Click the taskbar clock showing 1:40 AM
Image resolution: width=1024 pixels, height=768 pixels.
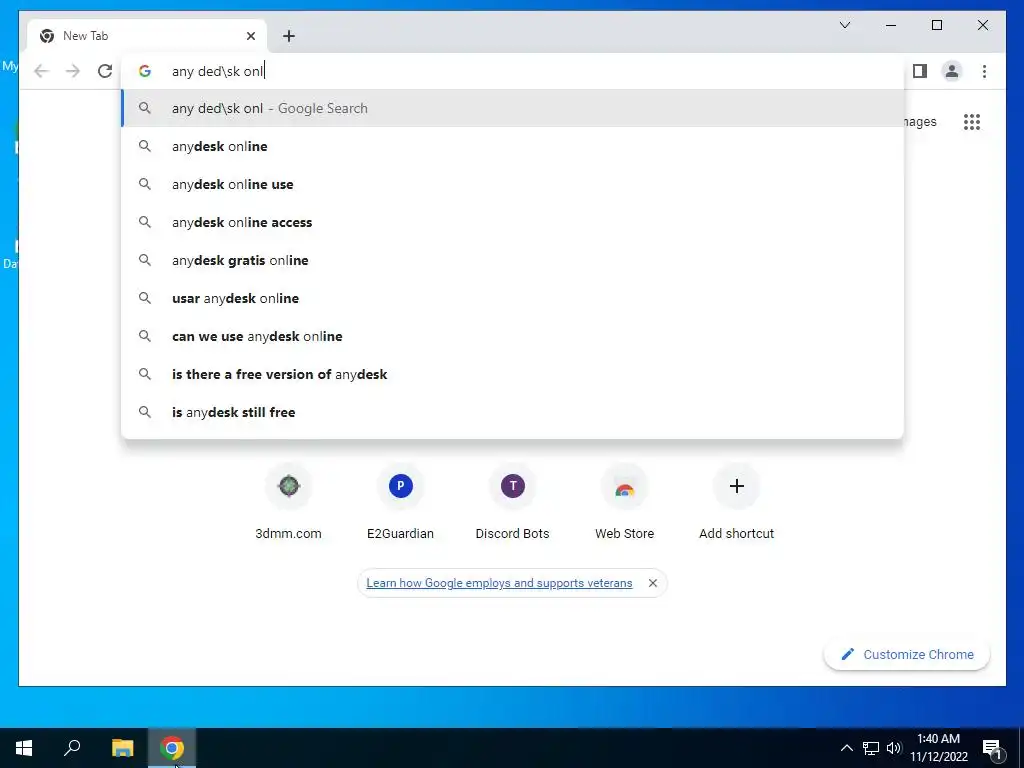click(x=938, y=748)
